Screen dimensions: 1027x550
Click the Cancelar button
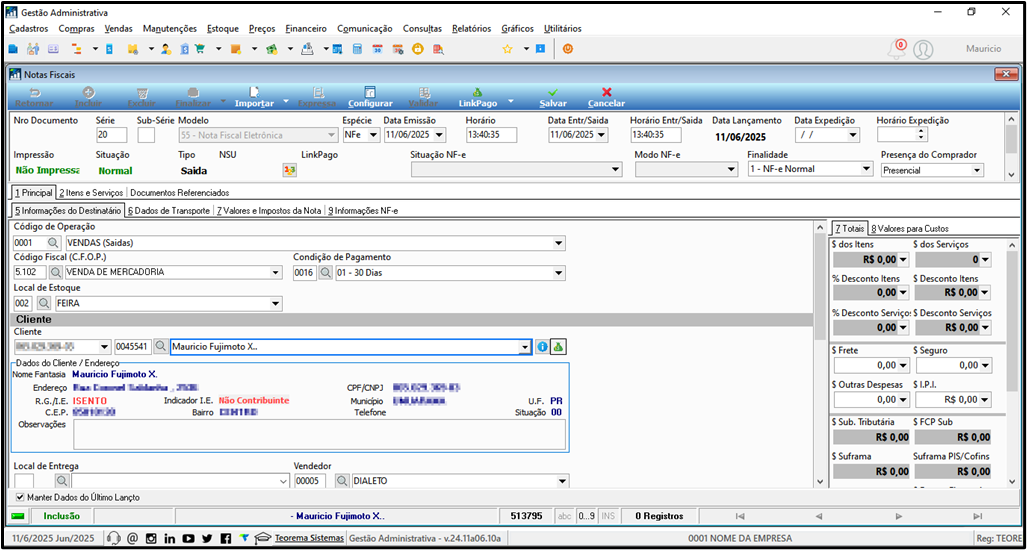click(607, 98)
